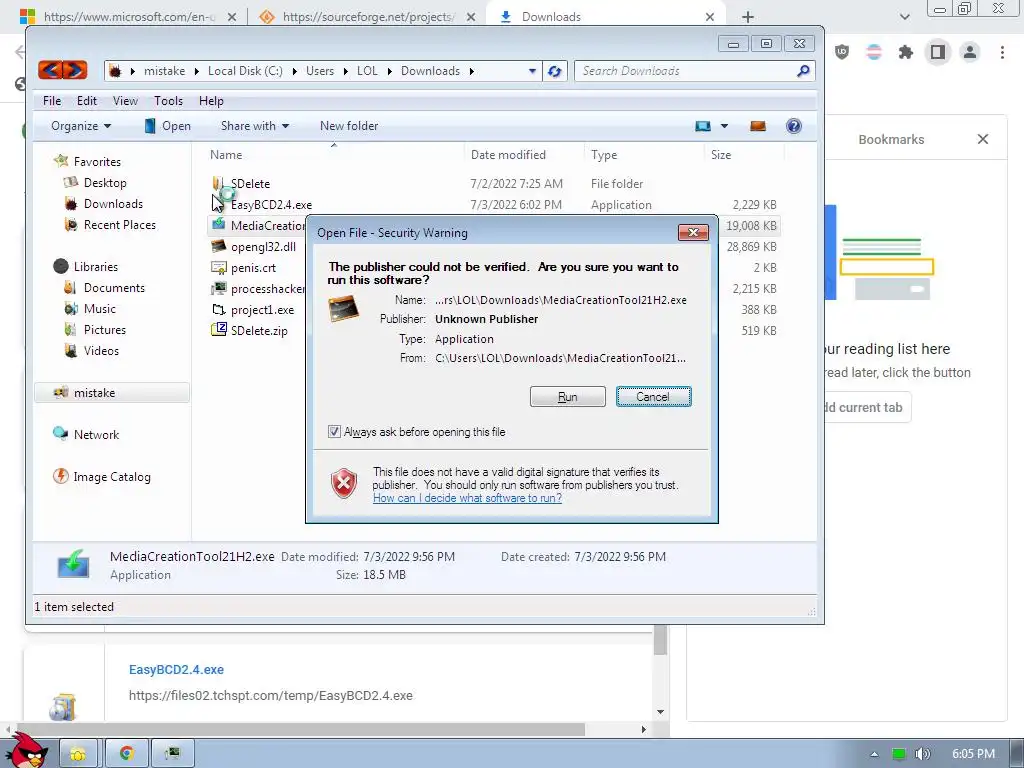Toggle the preview pane icon
This screenshot has width=1024, height=768.
(x=758, y=126)
